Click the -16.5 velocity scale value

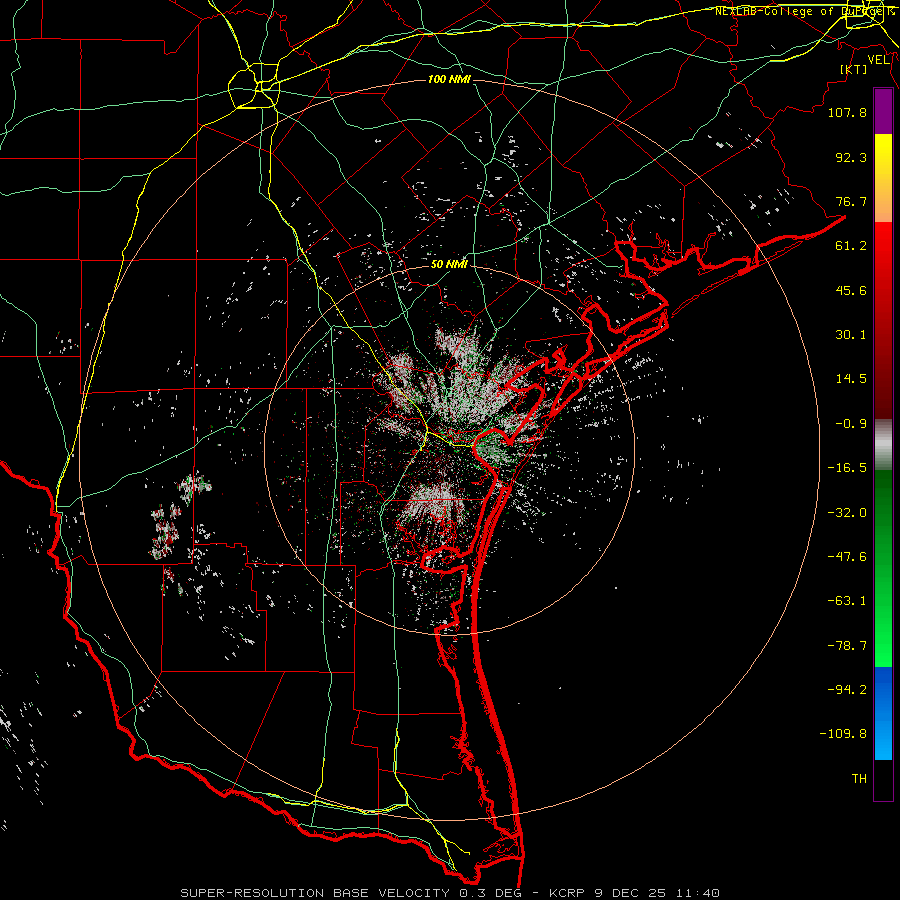[847, 468]
